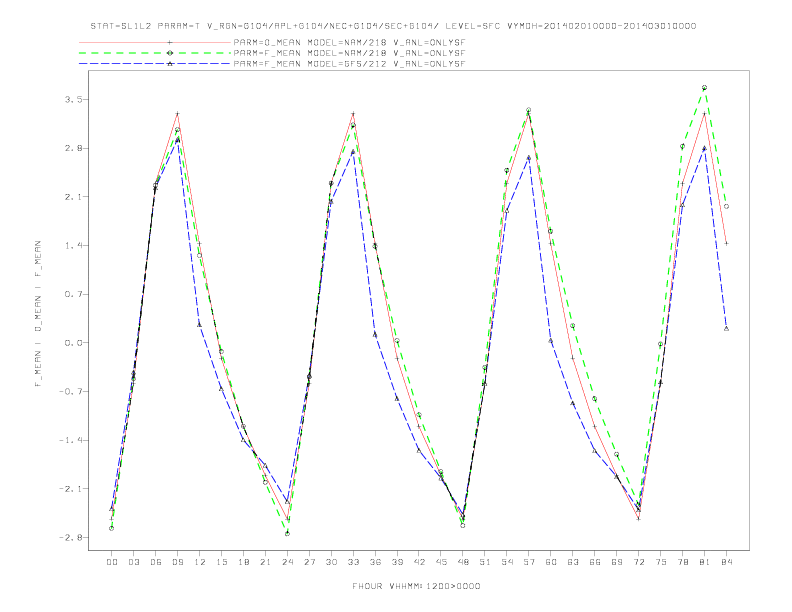This screenshot has height=612, width=792.
Task: Click green circle peak marker at hour 81
Action: click(704, 88)
